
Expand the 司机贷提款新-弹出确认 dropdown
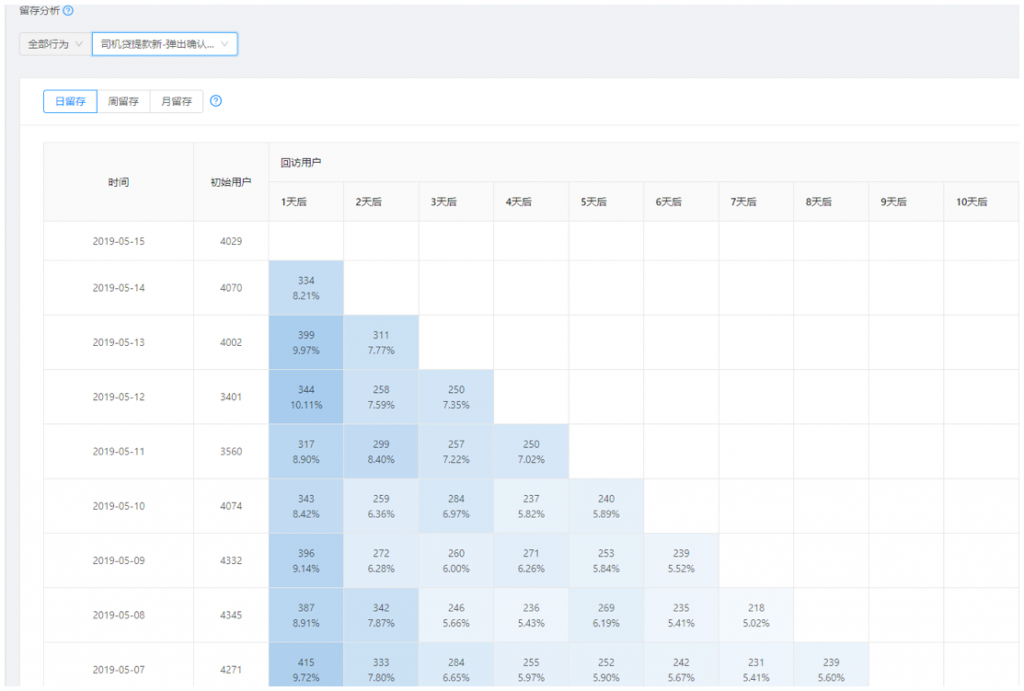165,44
